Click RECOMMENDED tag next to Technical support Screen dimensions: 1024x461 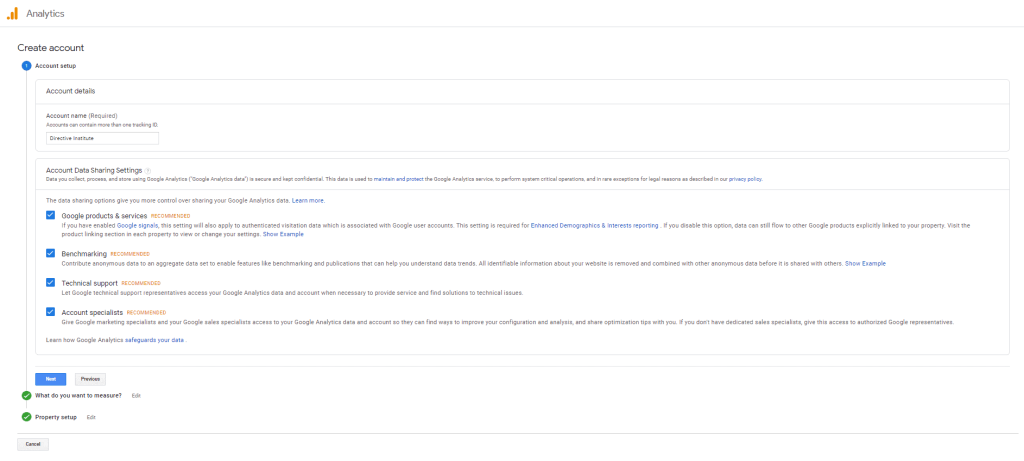pyautogui.click(x=141, y=283)
